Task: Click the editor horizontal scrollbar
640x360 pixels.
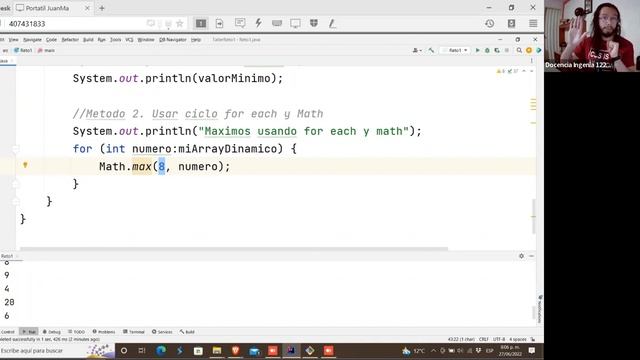Action: click(x=234, y=249)
